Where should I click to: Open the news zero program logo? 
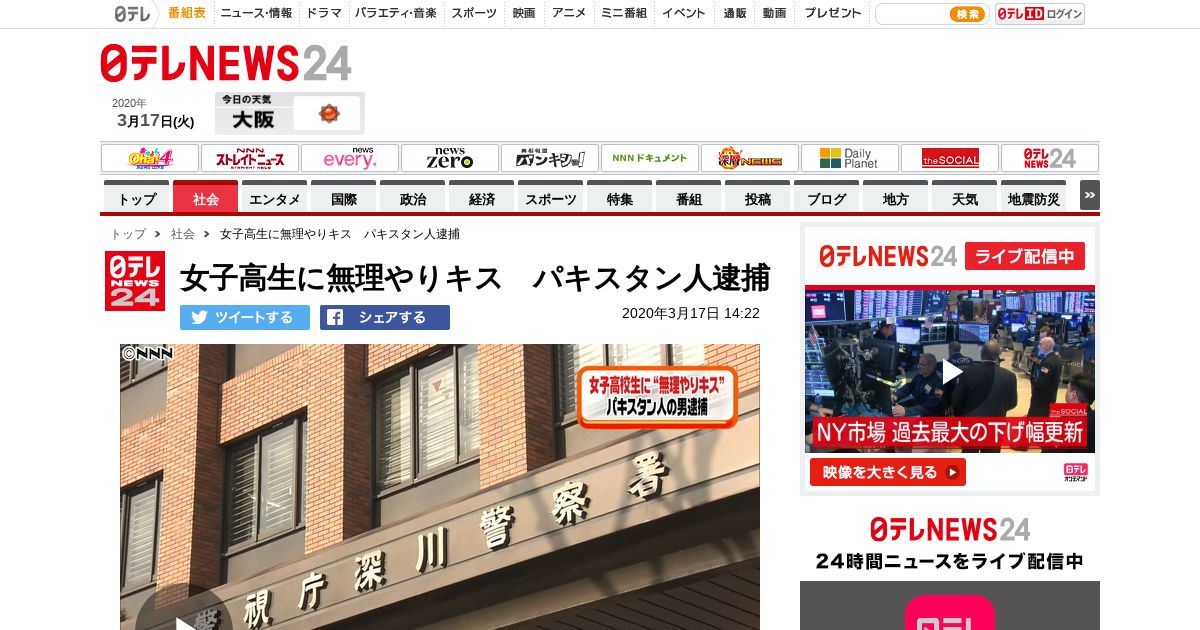point(450,158)
